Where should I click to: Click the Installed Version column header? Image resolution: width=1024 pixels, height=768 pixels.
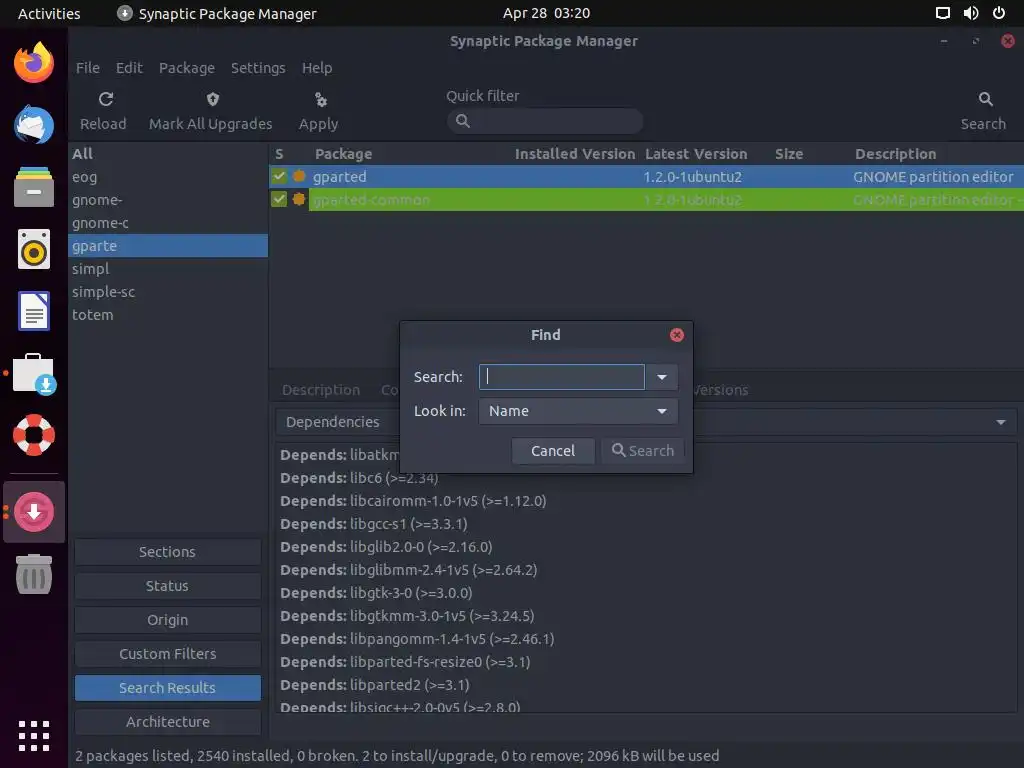coord(575,154)
